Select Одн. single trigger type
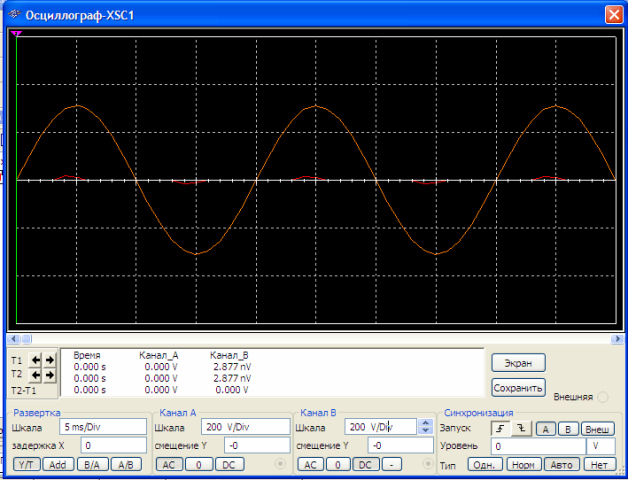The width and height of the screenshot is (628, 480). coord(485,465)
